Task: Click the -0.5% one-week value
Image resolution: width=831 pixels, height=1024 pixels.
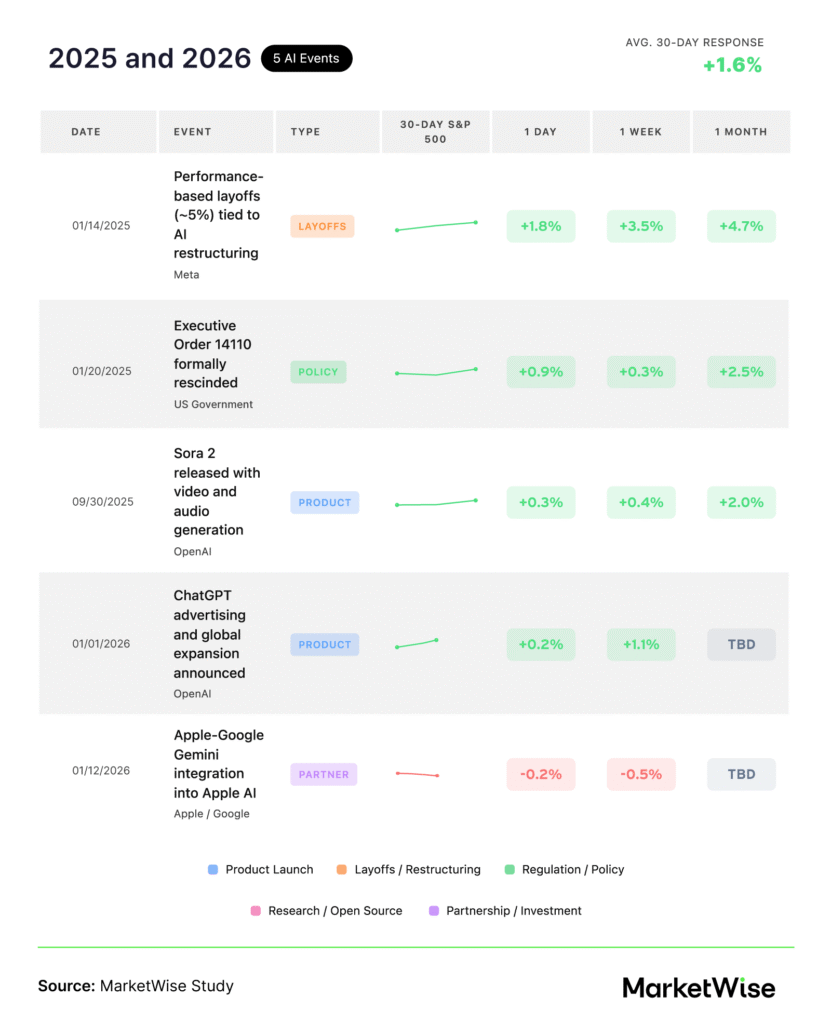Action: tap(641, 774)
